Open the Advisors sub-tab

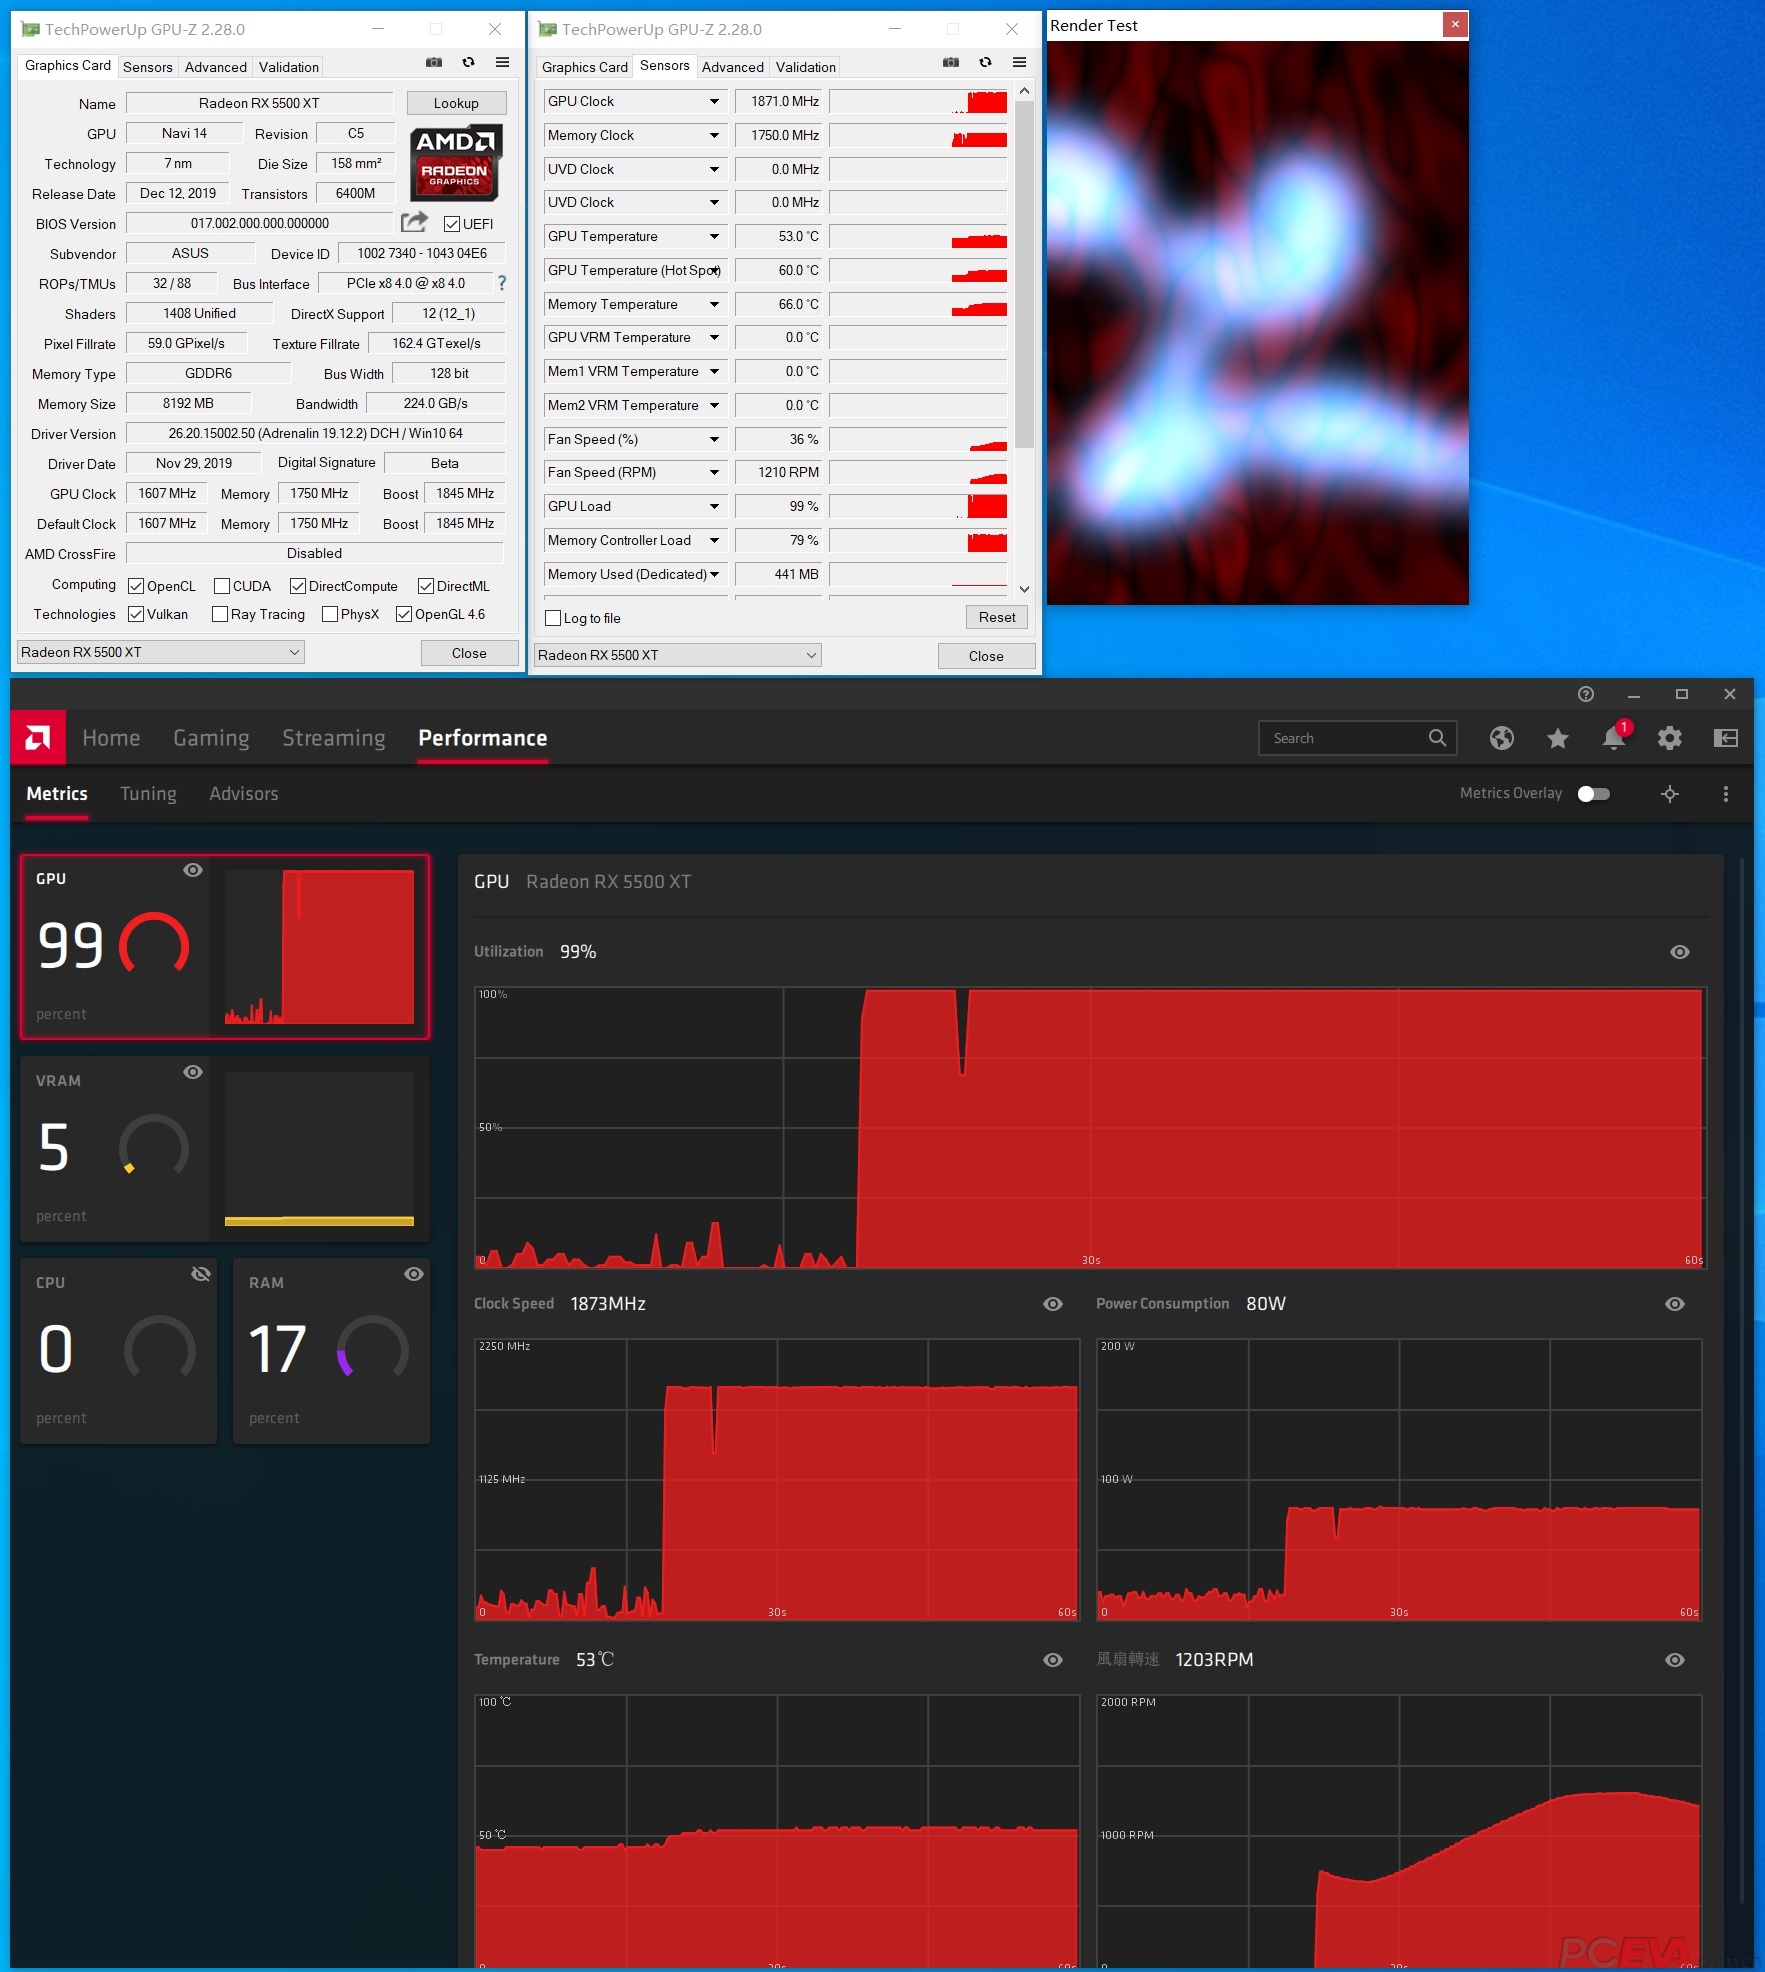(243, 794)
